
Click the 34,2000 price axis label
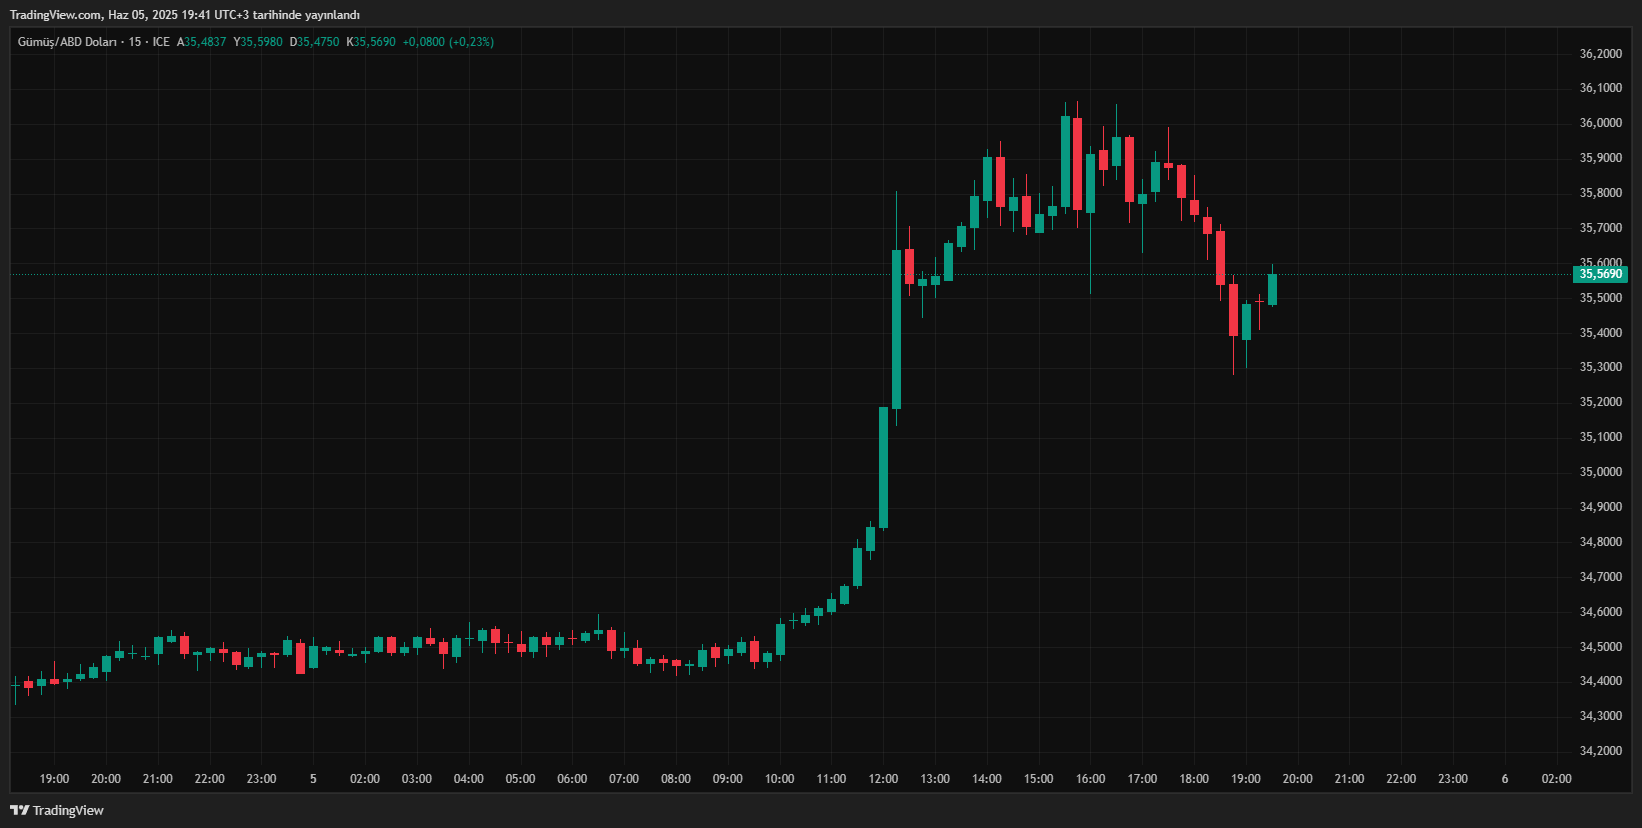click(1601, 751)
